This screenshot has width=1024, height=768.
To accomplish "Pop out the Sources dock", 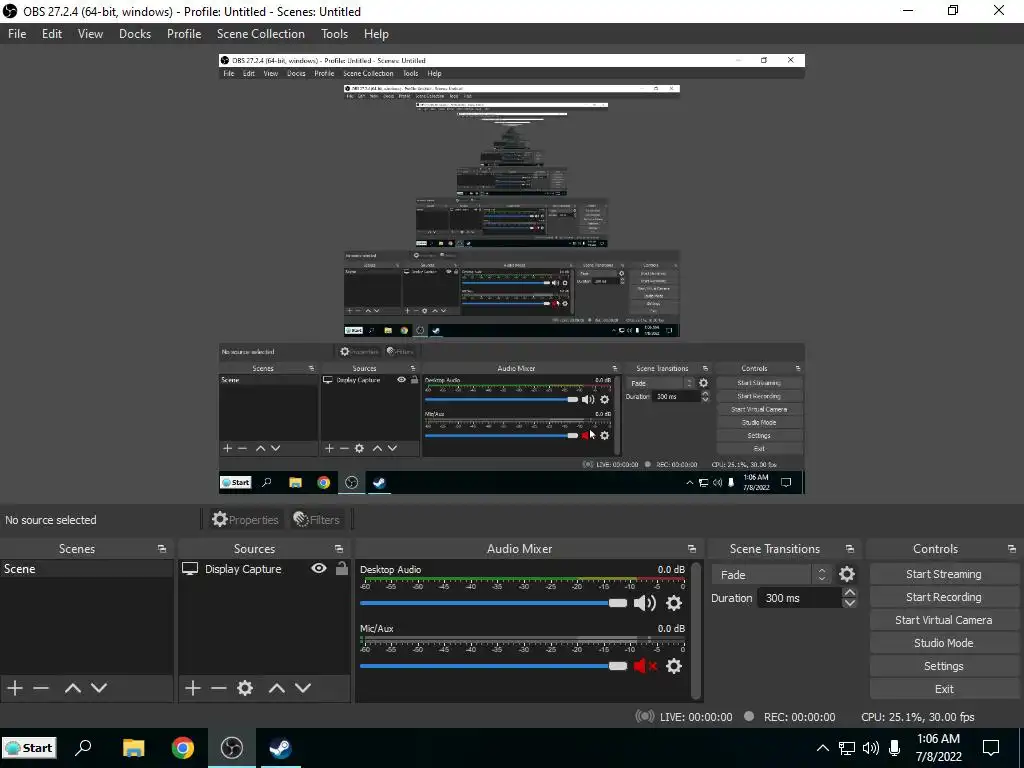I will point(339,549).
